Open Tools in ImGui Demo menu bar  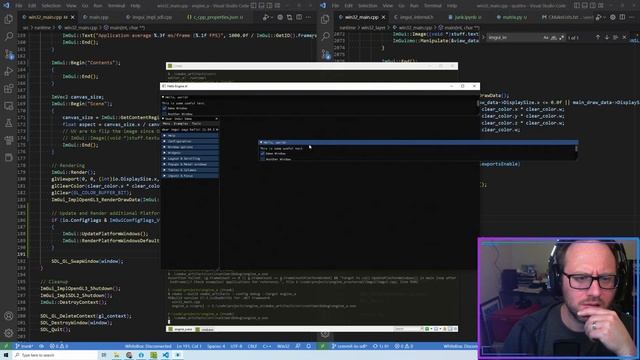pos(196,124)
